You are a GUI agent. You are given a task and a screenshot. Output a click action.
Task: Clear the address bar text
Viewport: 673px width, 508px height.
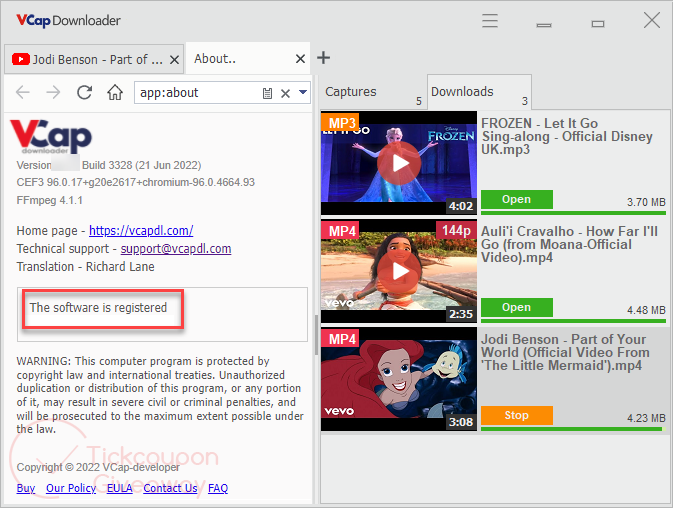click(x=285, y=93)
